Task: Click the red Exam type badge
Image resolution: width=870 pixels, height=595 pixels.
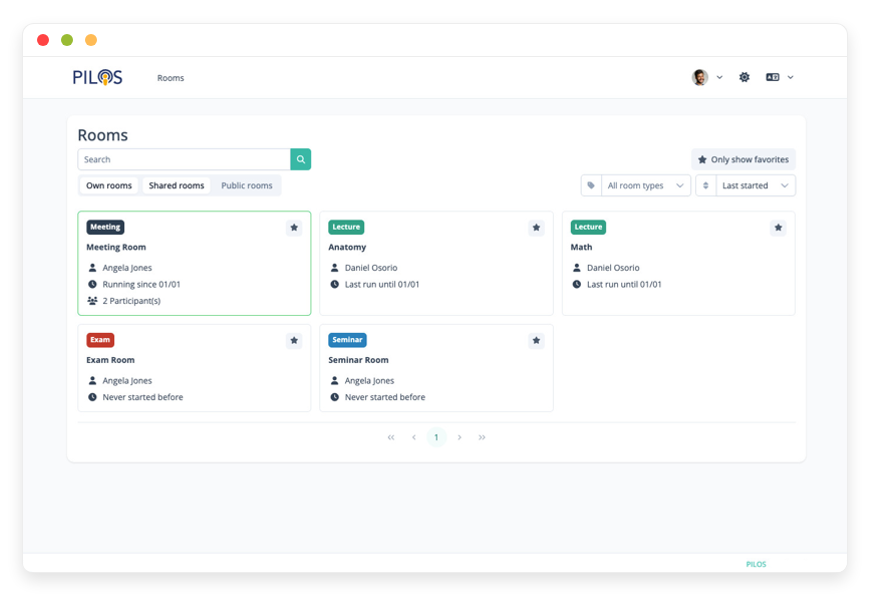Action: pos(100,340)
